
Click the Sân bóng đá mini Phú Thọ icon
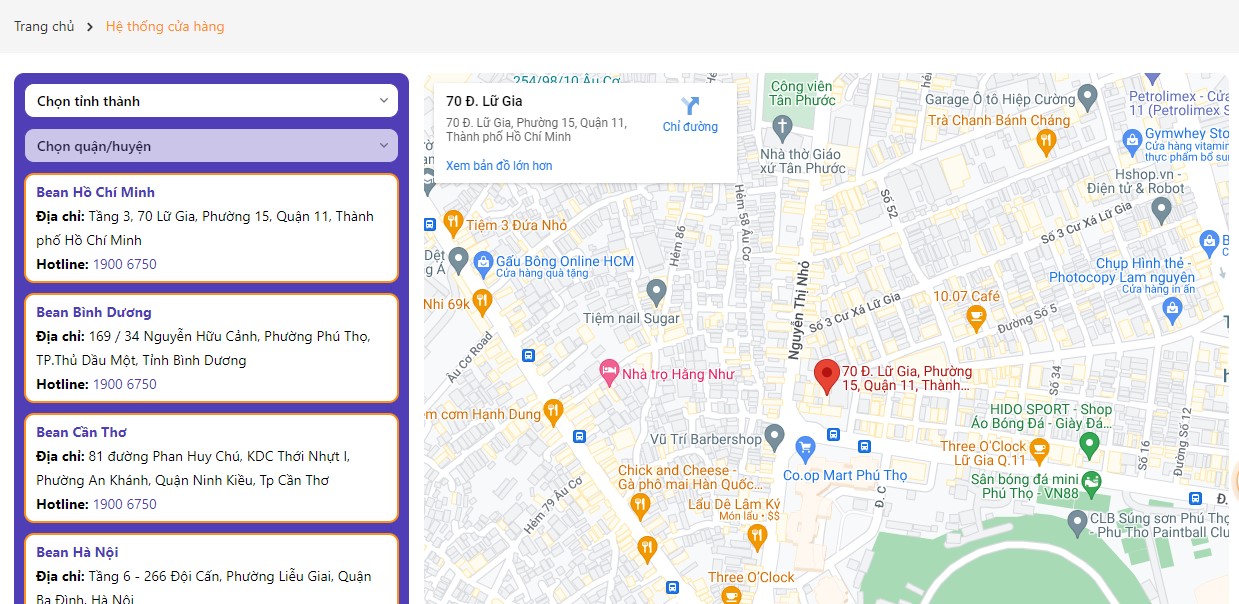pyautogui.click(x=1091, y=482)
